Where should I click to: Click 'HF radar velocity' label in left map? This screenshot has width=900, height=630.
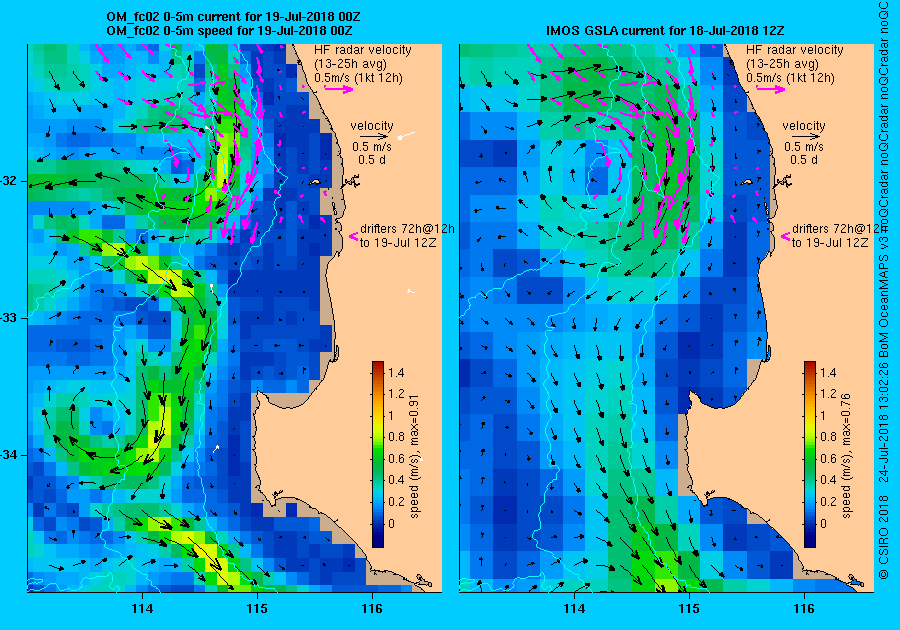(363, 50)
